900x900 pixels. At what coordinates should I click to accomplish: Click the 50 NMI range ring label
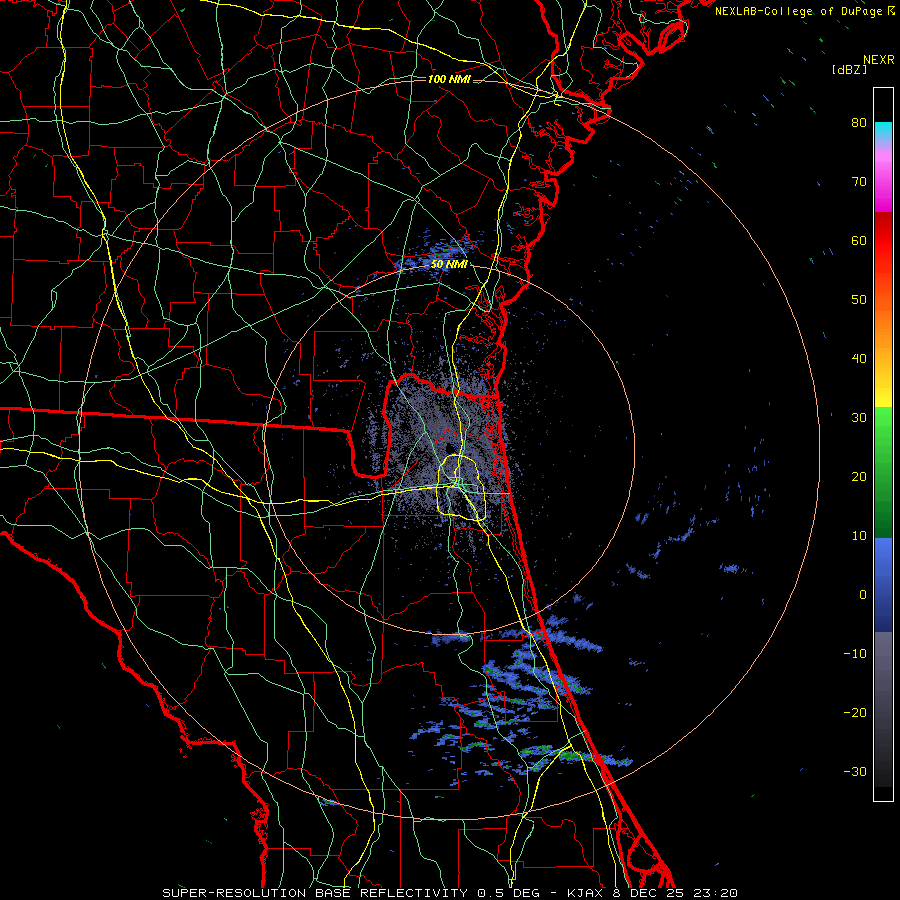tap(449, 265)
